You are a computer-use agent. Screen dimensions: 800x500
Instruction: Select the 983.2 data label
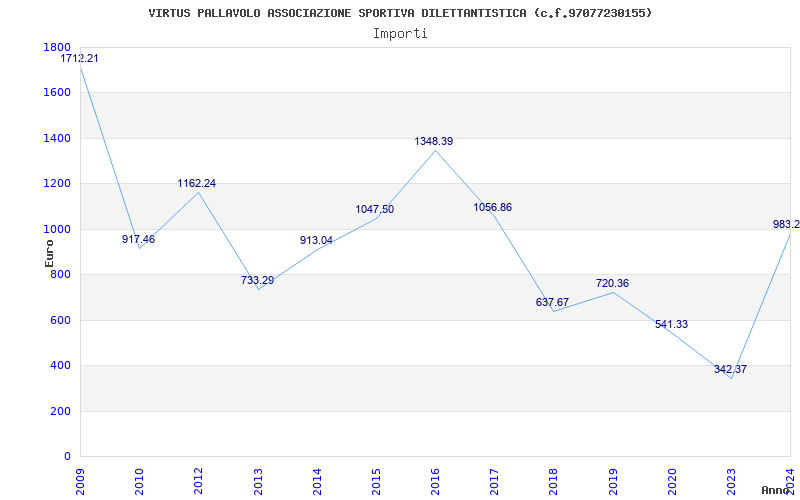(x=786, y=224)
